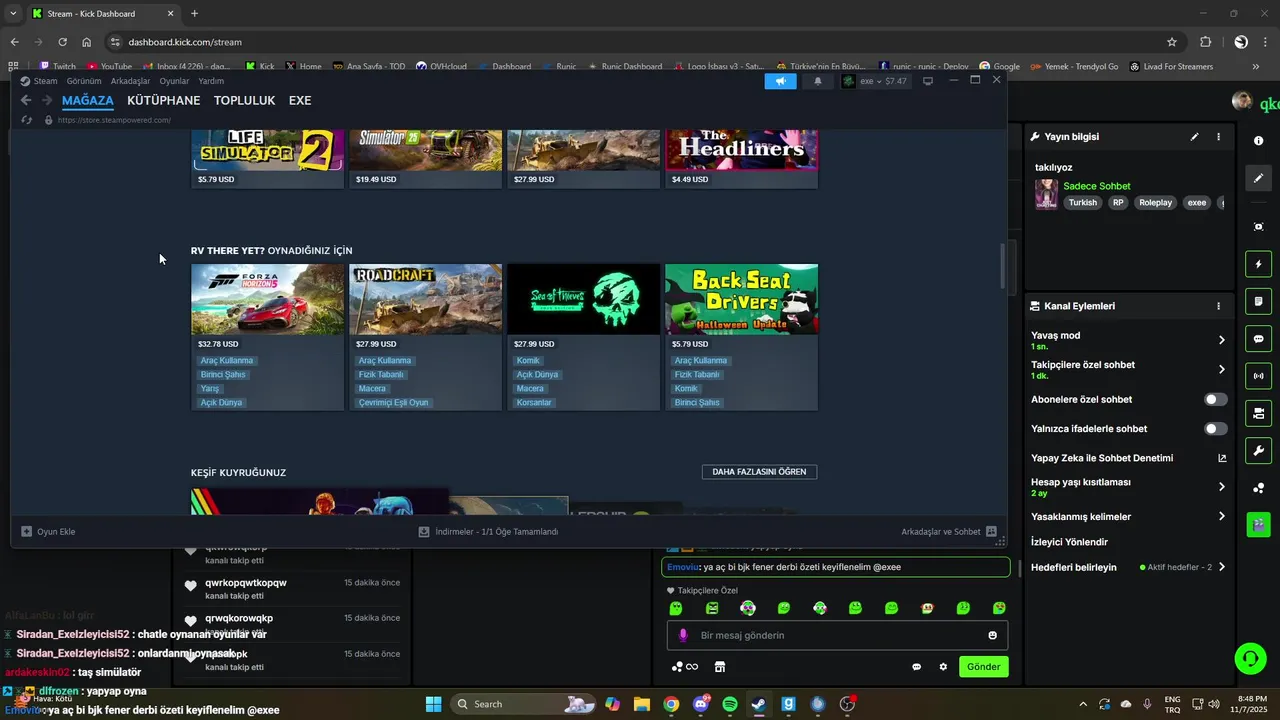The height and width of the screenshot is (720, 1280).
Task: Open Görünüm menu in Steam
Action: tap(84, 81)
